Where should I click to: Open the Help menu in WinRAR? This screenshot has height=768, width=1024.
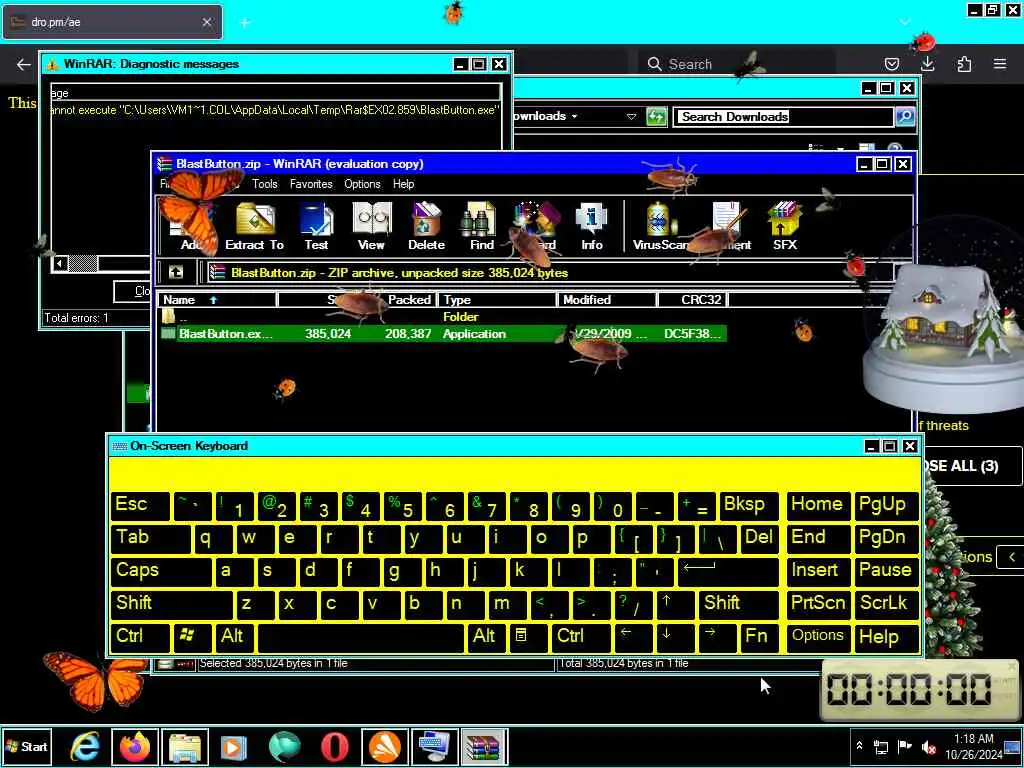click(x=404, y=184)
